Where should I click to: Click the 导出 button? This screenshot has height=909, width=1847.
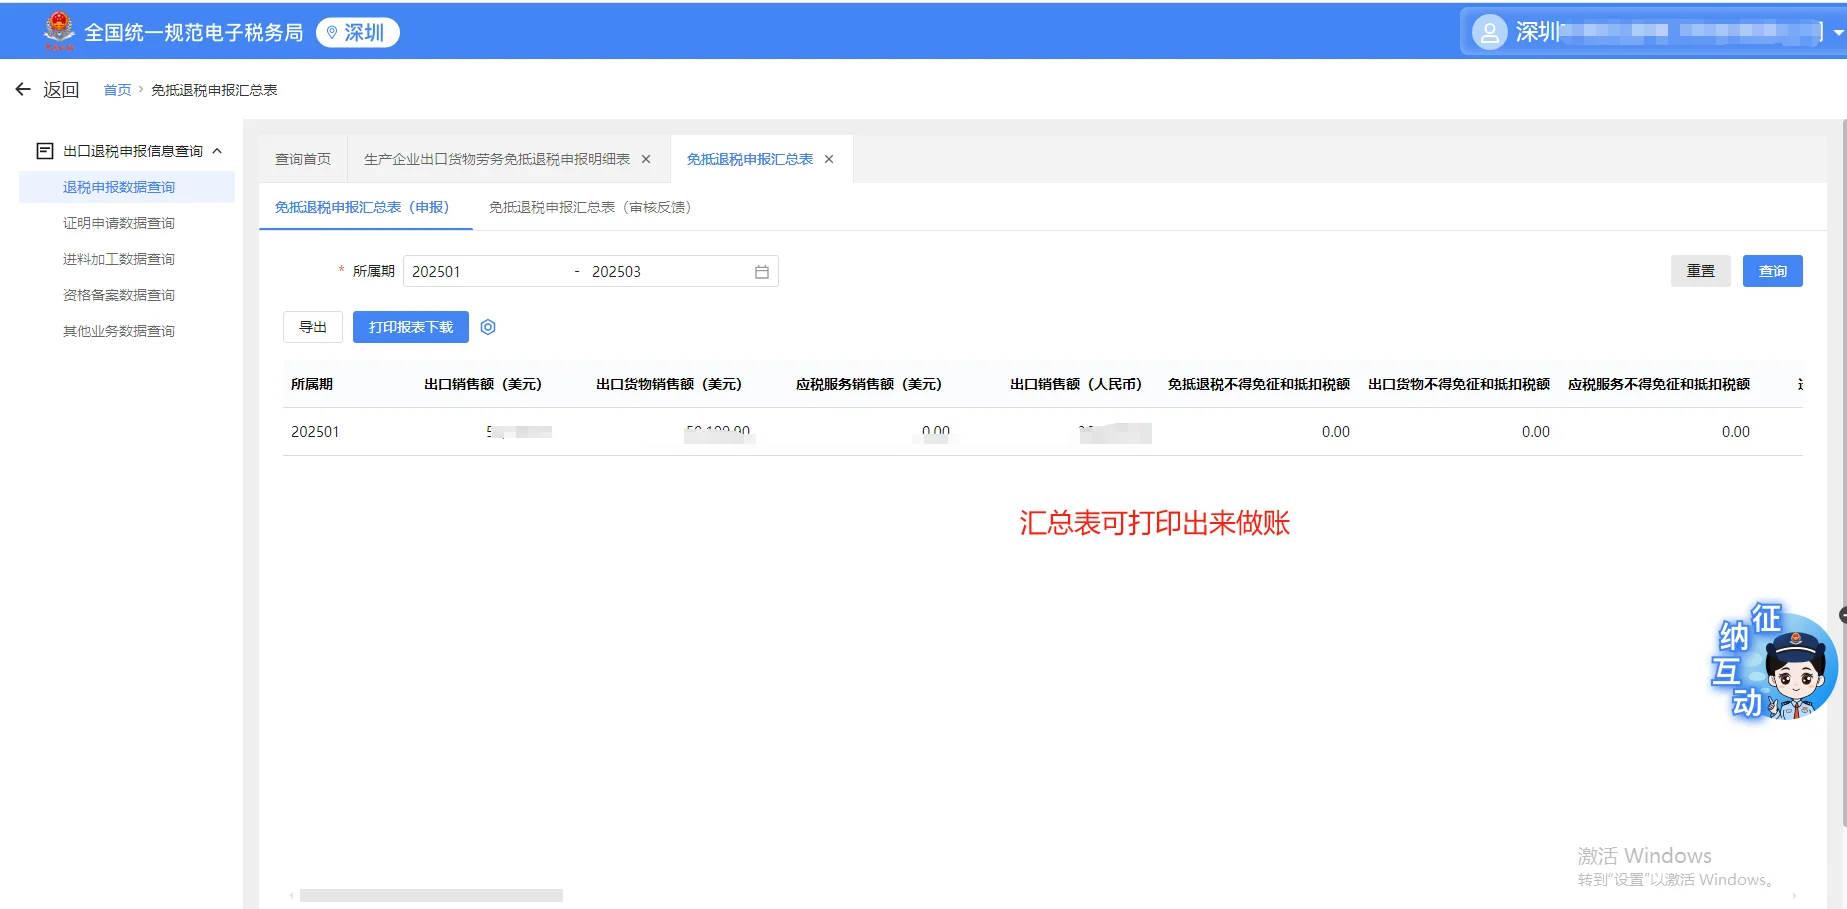(x=312, y=326)
